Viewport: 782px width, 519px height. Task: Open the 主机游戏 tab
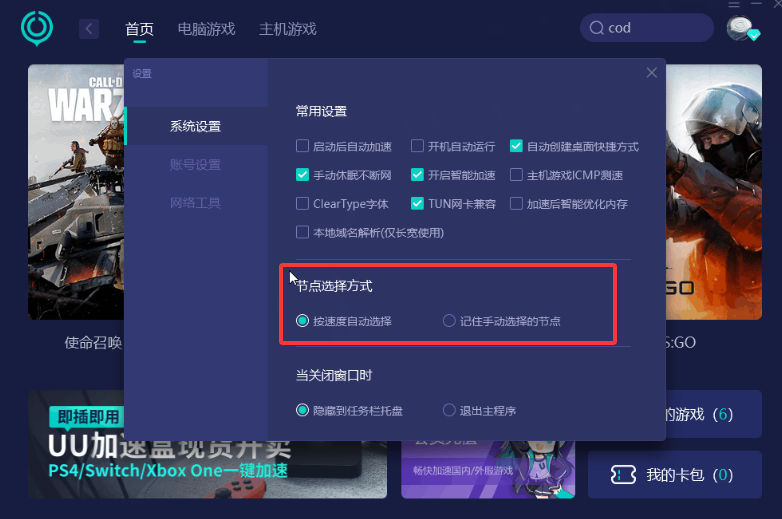pos(288,29)
